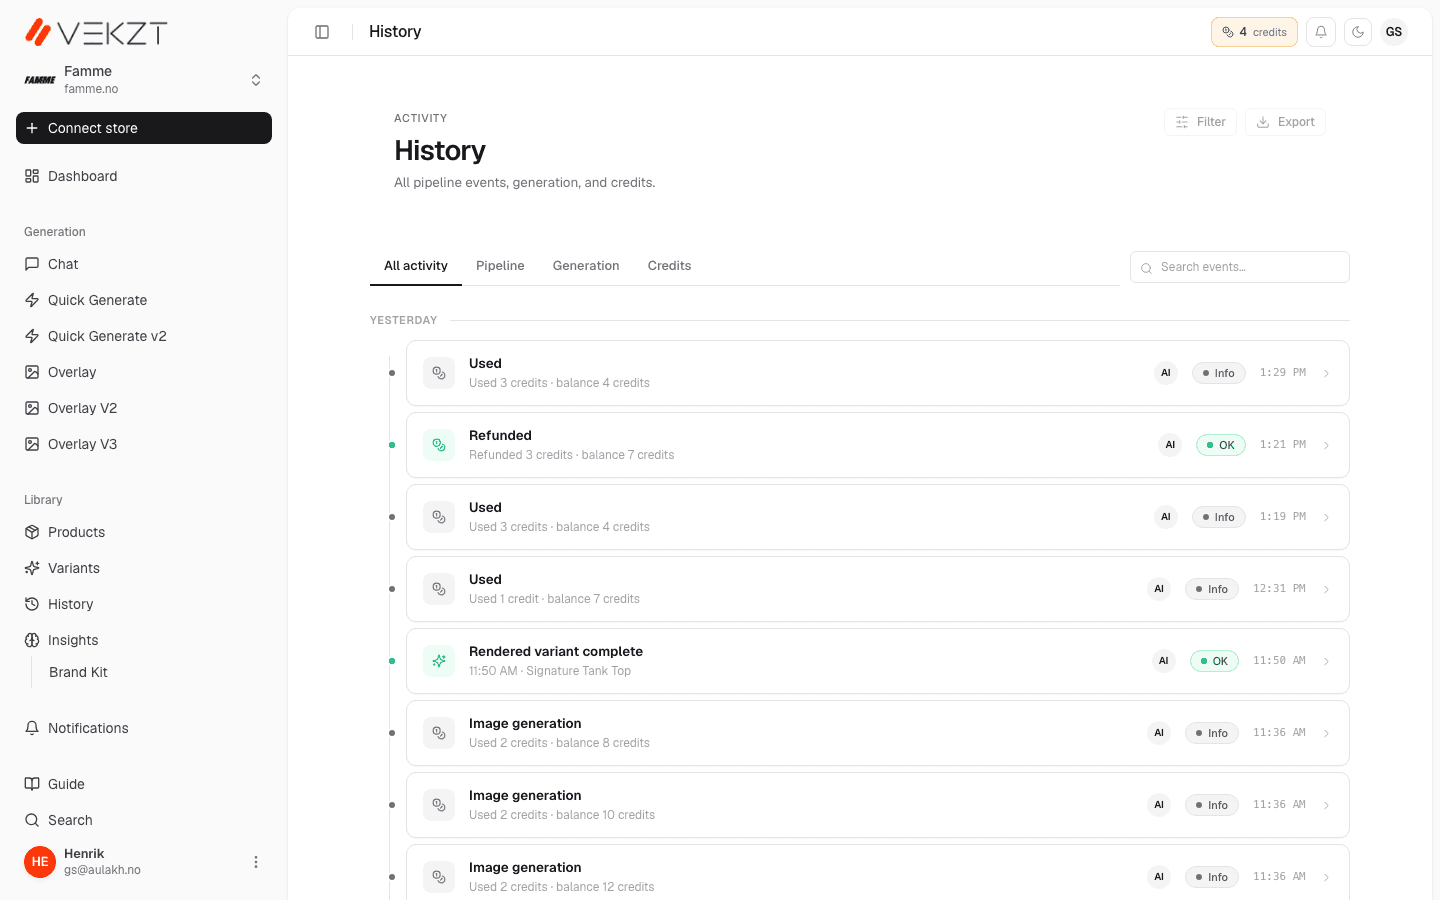Switch to dark mode with moon icon
This screenshot has width=1440, height=900.
pos(1358,32)
